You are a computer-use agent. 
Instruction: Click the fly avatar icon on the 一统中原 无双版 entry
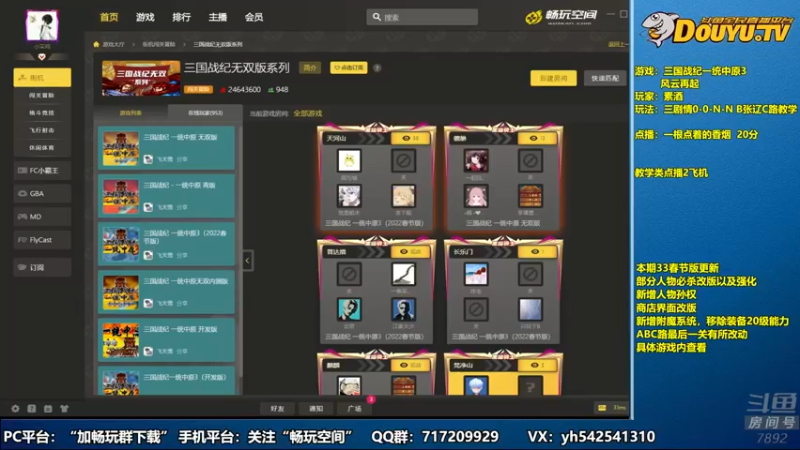(x=148, y=159)
